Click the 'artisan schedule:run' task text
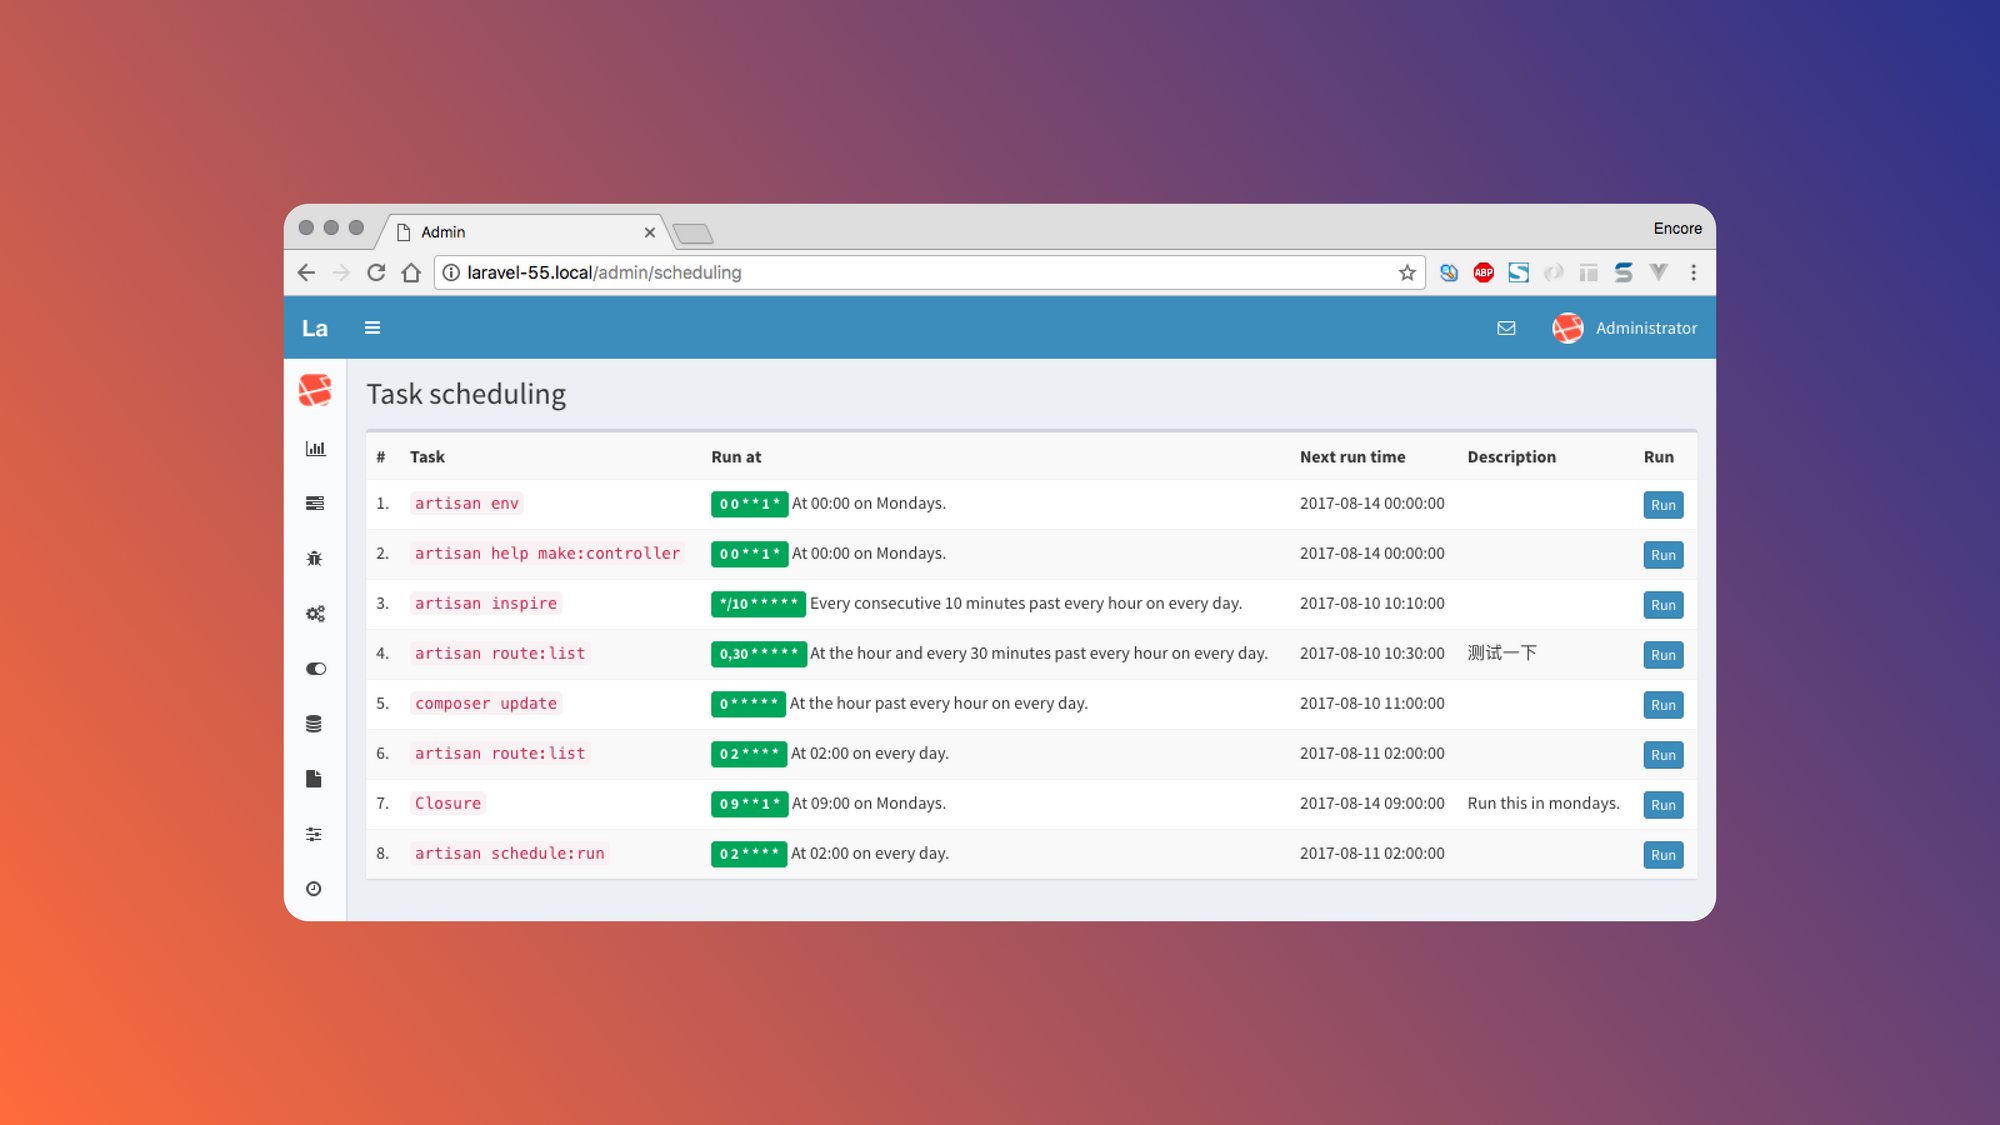 pyautogui.click(x=510, y=854)
